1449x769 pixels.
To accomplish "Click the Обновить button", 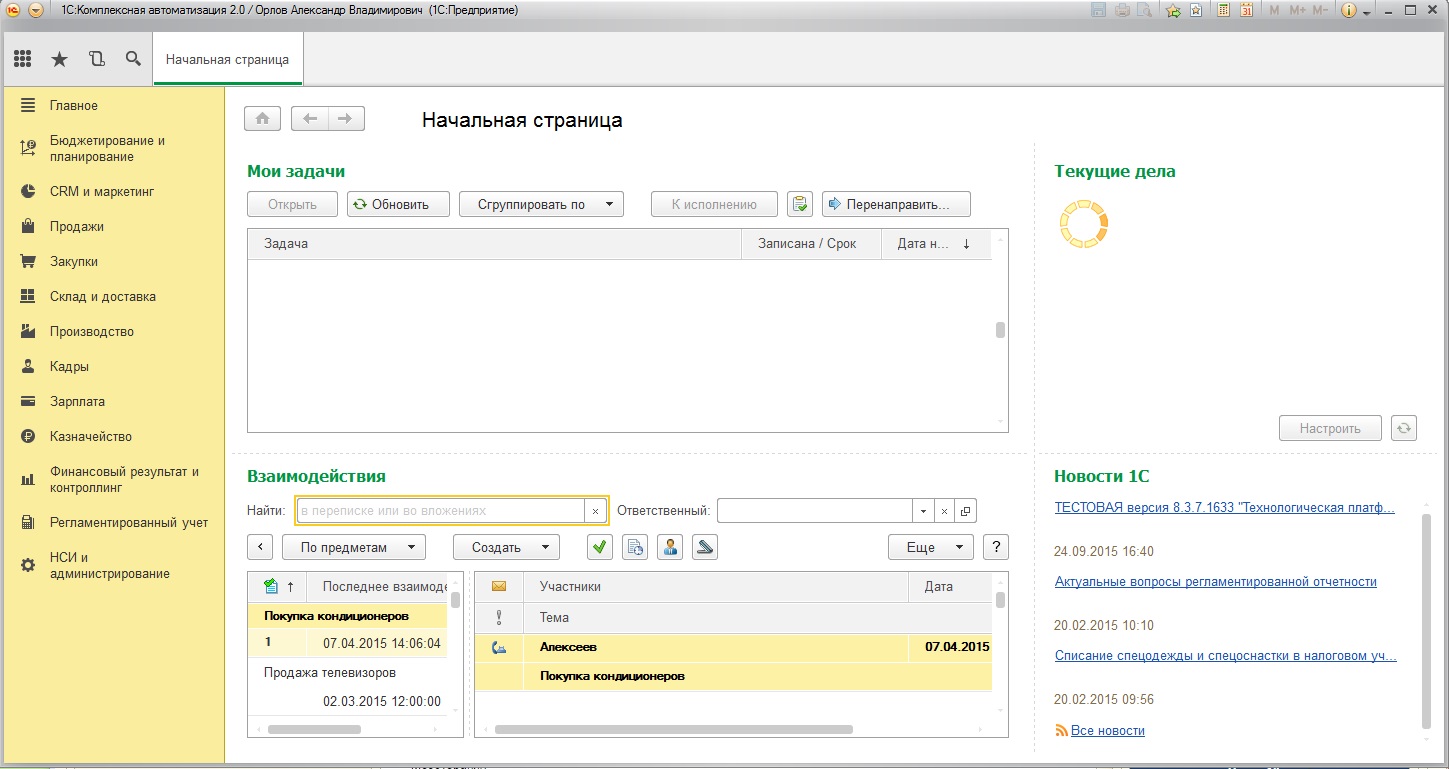I will pos(398,204).
